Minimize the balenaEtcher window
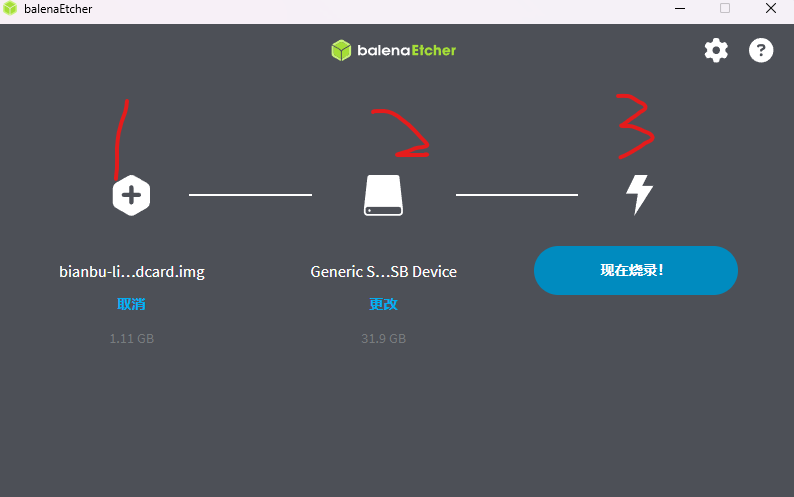794x497 pixels. click(680, 9)
